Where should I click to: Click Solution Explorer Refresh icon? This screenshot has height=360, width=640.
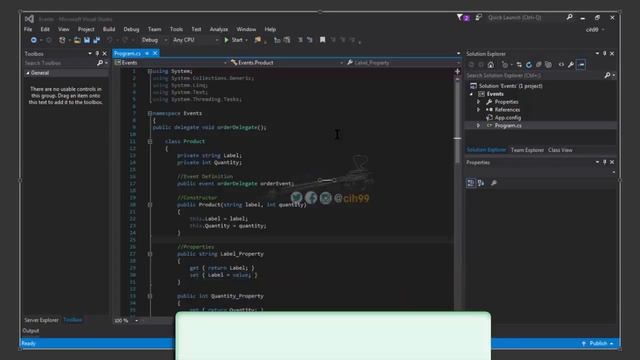pyautogui.click(x=529, y=64)
